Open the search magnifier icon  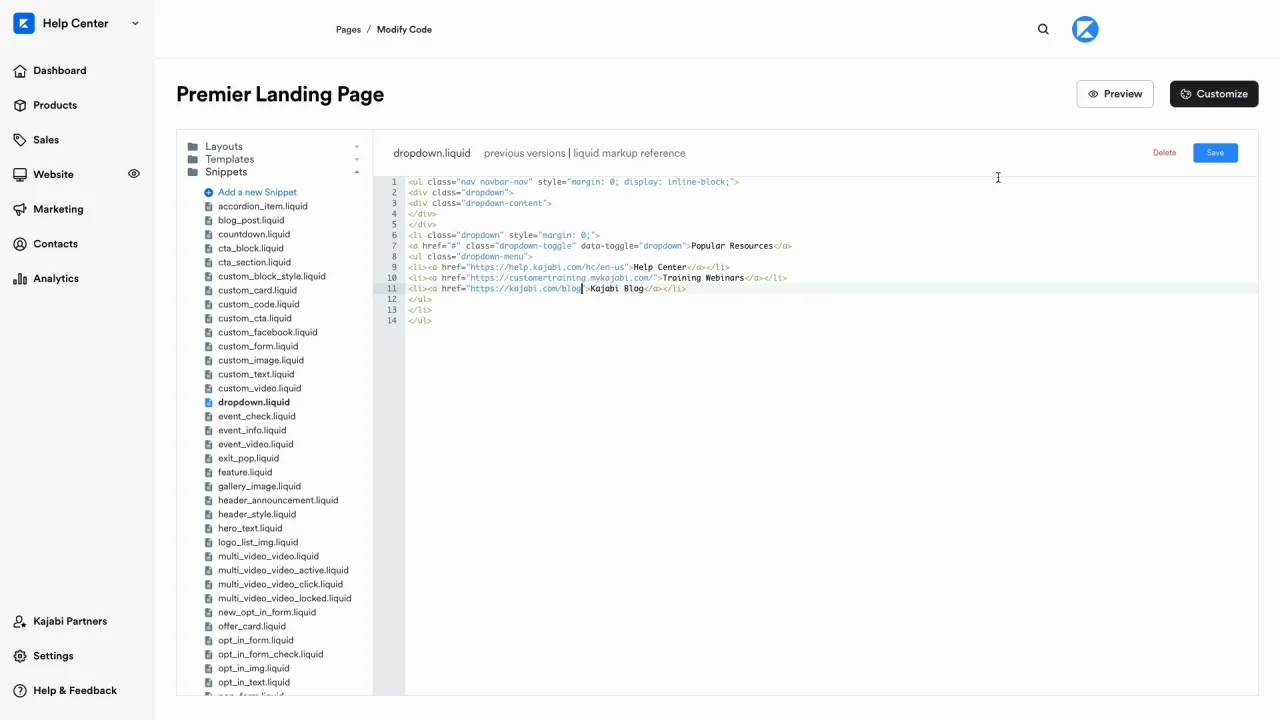[1043, 30]
